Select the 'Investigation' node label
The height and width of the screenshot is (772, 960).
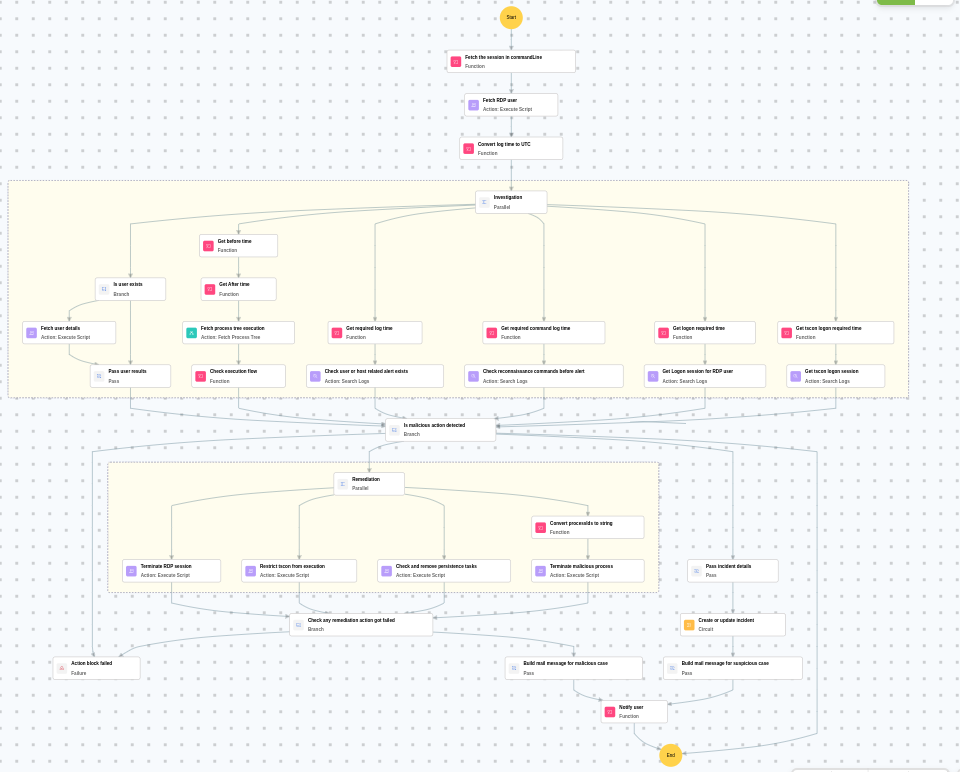[508, 197]
